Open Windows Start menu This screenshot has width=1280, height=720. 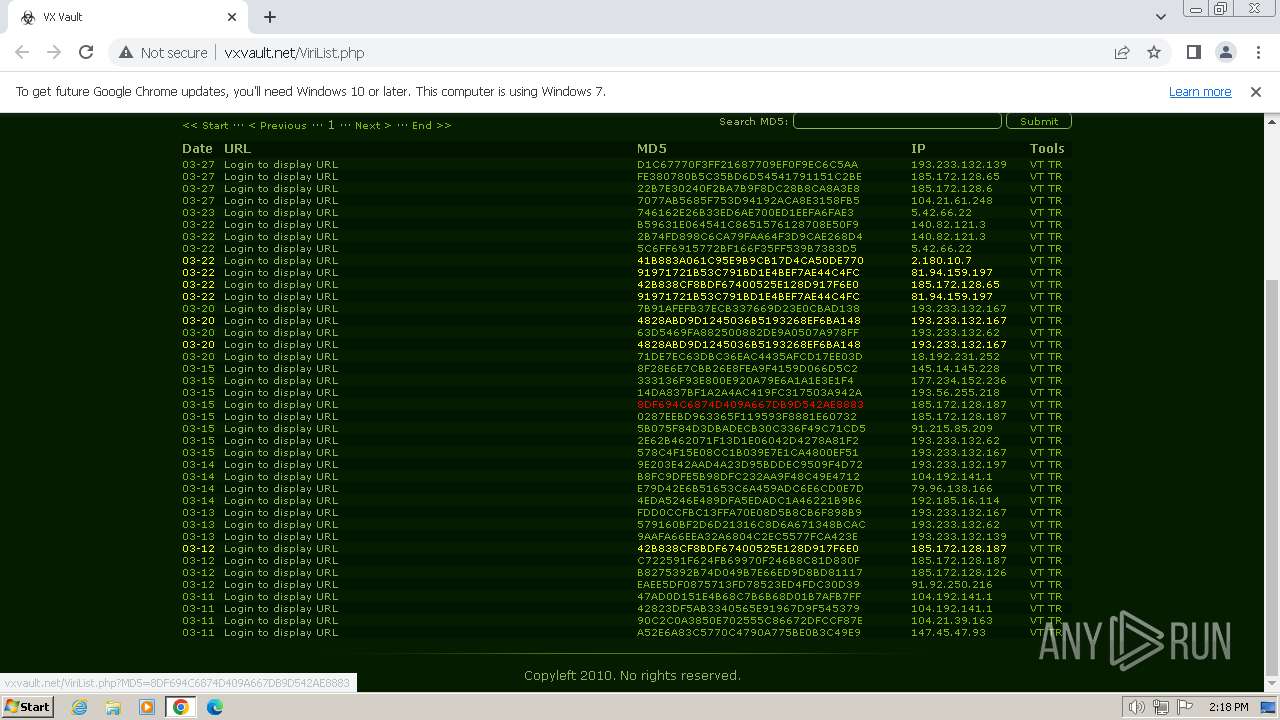click(27, 707)
